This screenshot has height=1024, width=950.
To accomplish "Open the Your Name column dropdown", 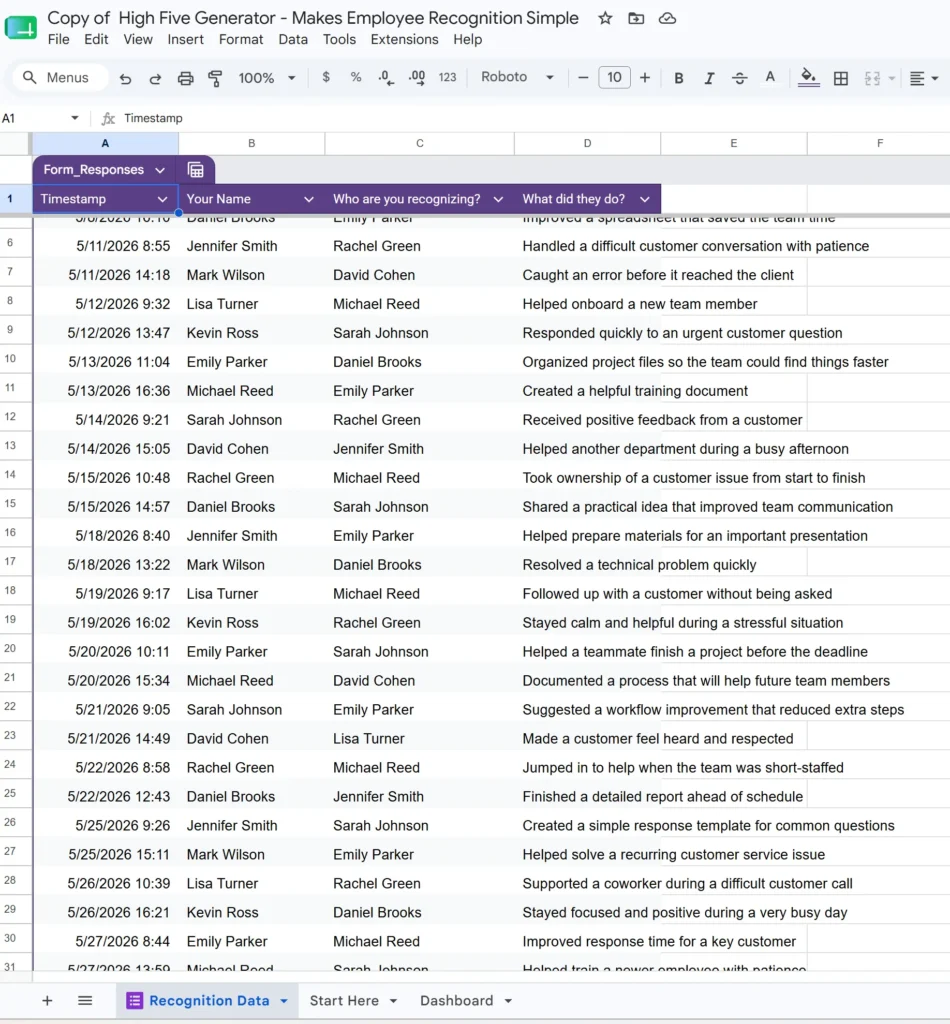I will pyautogui.click(x=308, y=199).
